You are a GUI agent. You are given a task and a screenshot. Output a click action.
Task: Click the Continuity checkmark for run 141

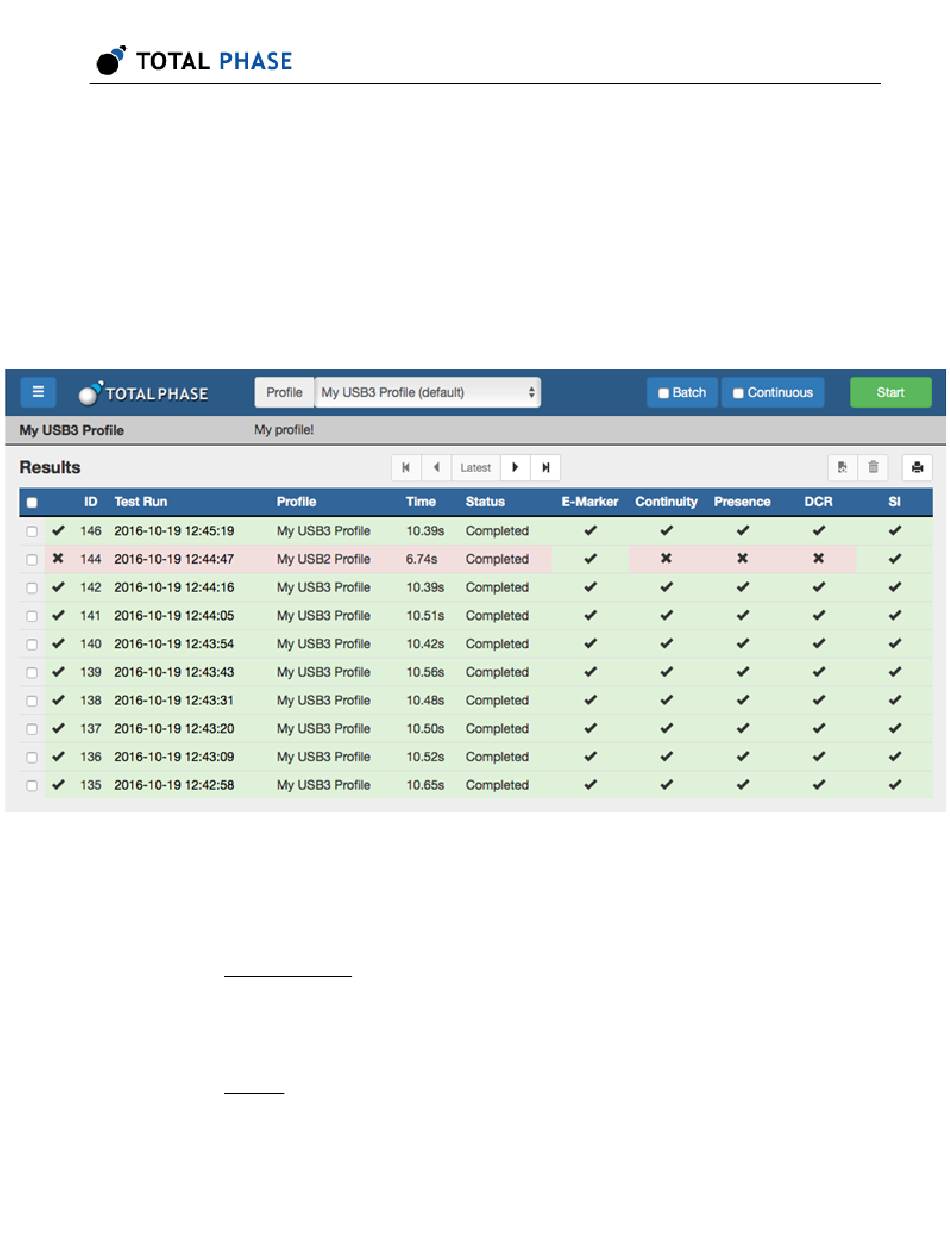(x=666, y=616)
